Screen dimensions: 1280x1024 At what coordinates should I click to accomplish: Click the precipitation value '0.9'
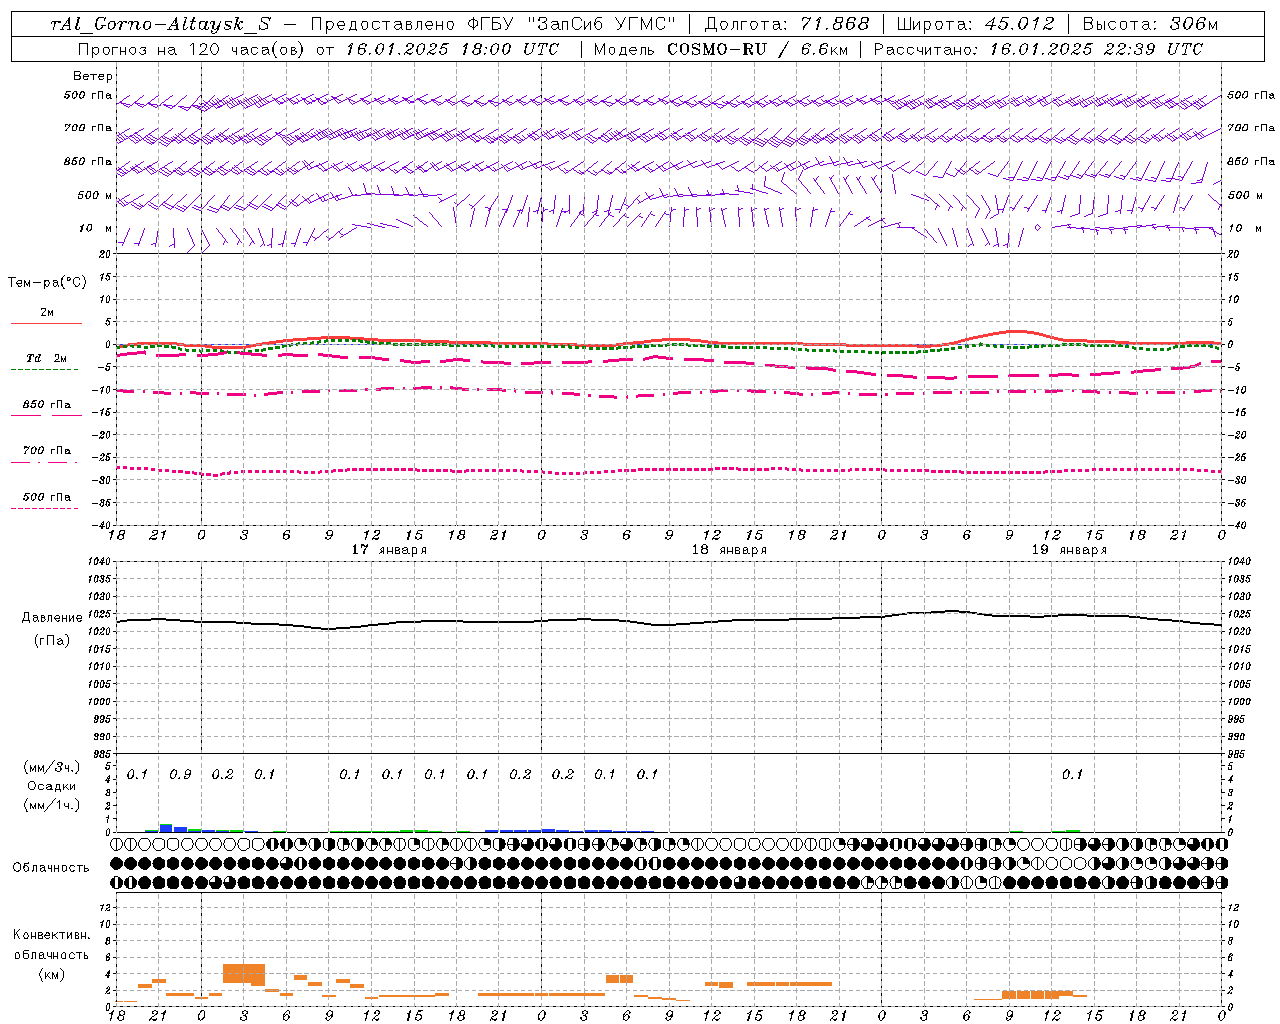[180, 774]
